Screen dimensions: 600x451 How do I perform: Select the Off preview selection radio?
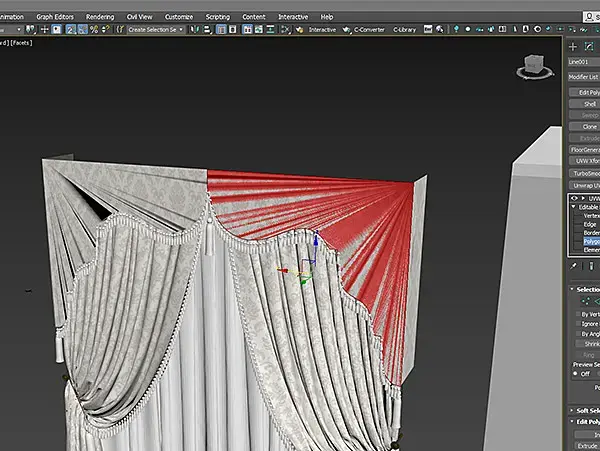(x=573, y=374)
